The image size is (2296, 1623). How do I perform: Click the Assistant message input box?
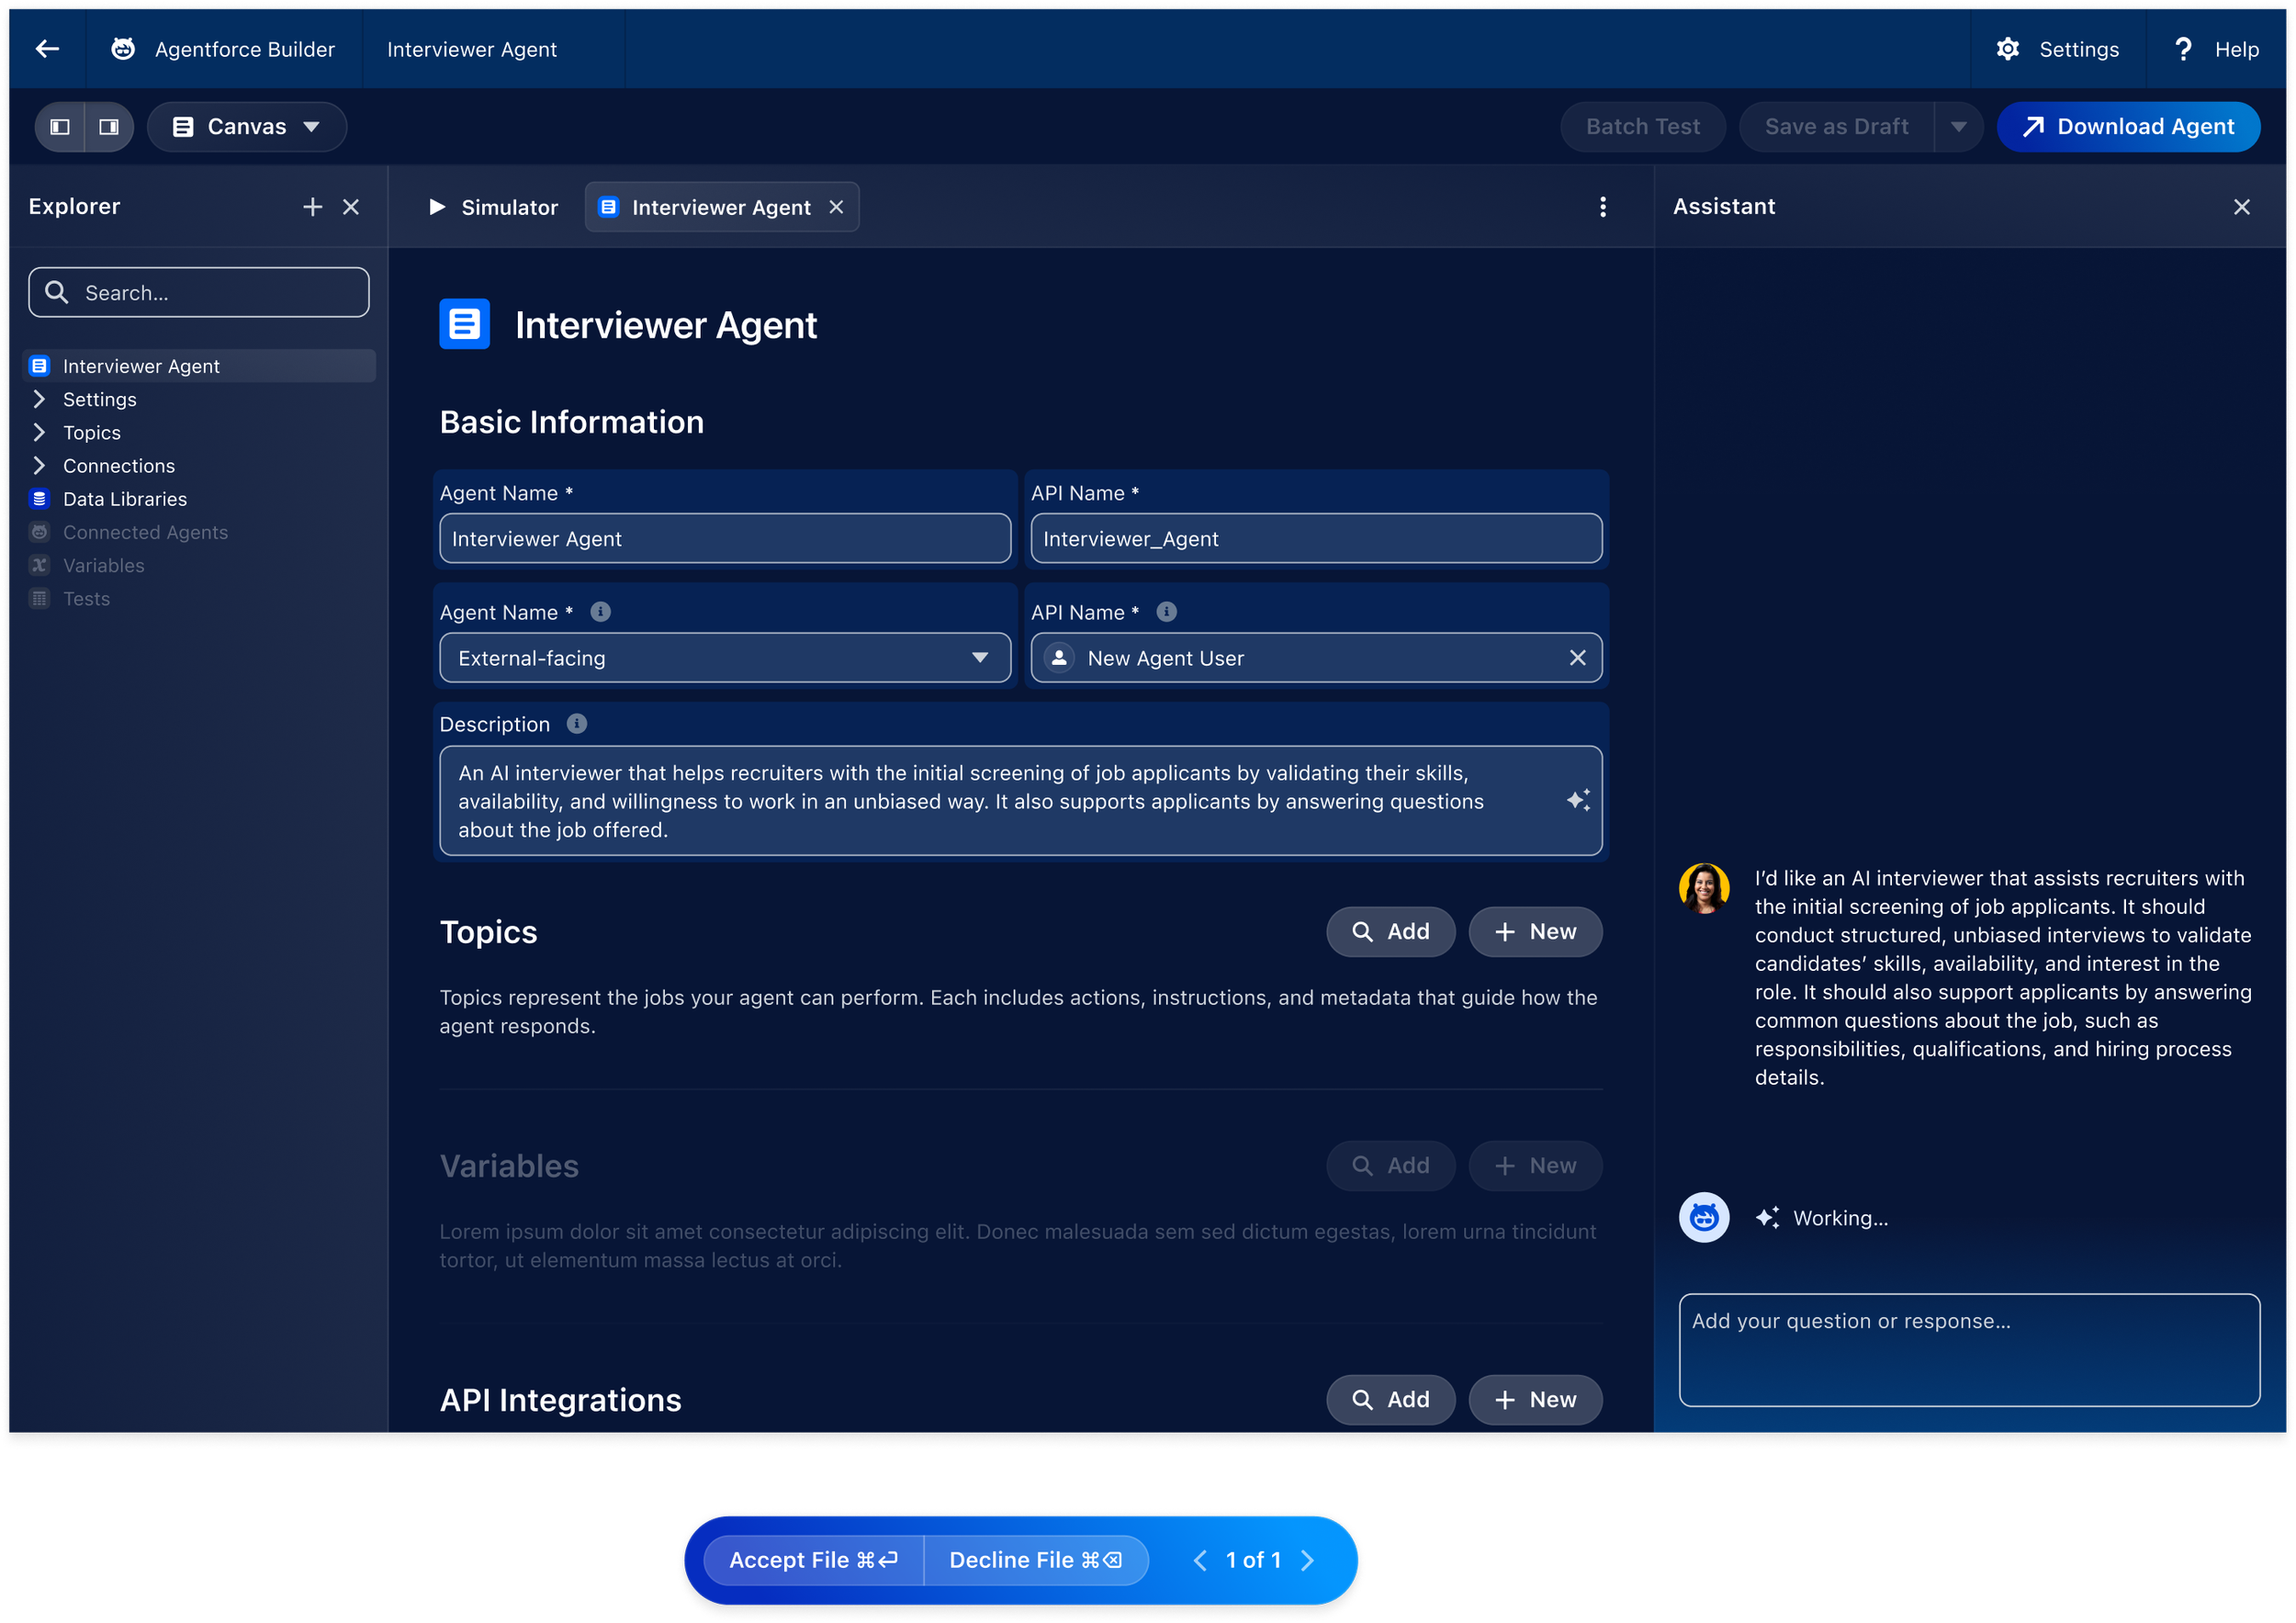[x=1969, y=1350]
